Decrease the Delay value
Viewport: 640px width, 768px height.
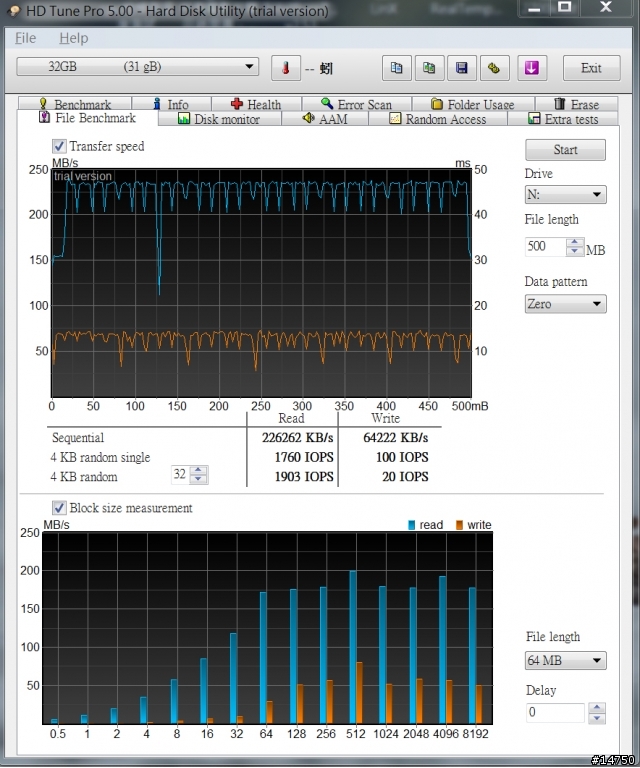click(596, 717)
